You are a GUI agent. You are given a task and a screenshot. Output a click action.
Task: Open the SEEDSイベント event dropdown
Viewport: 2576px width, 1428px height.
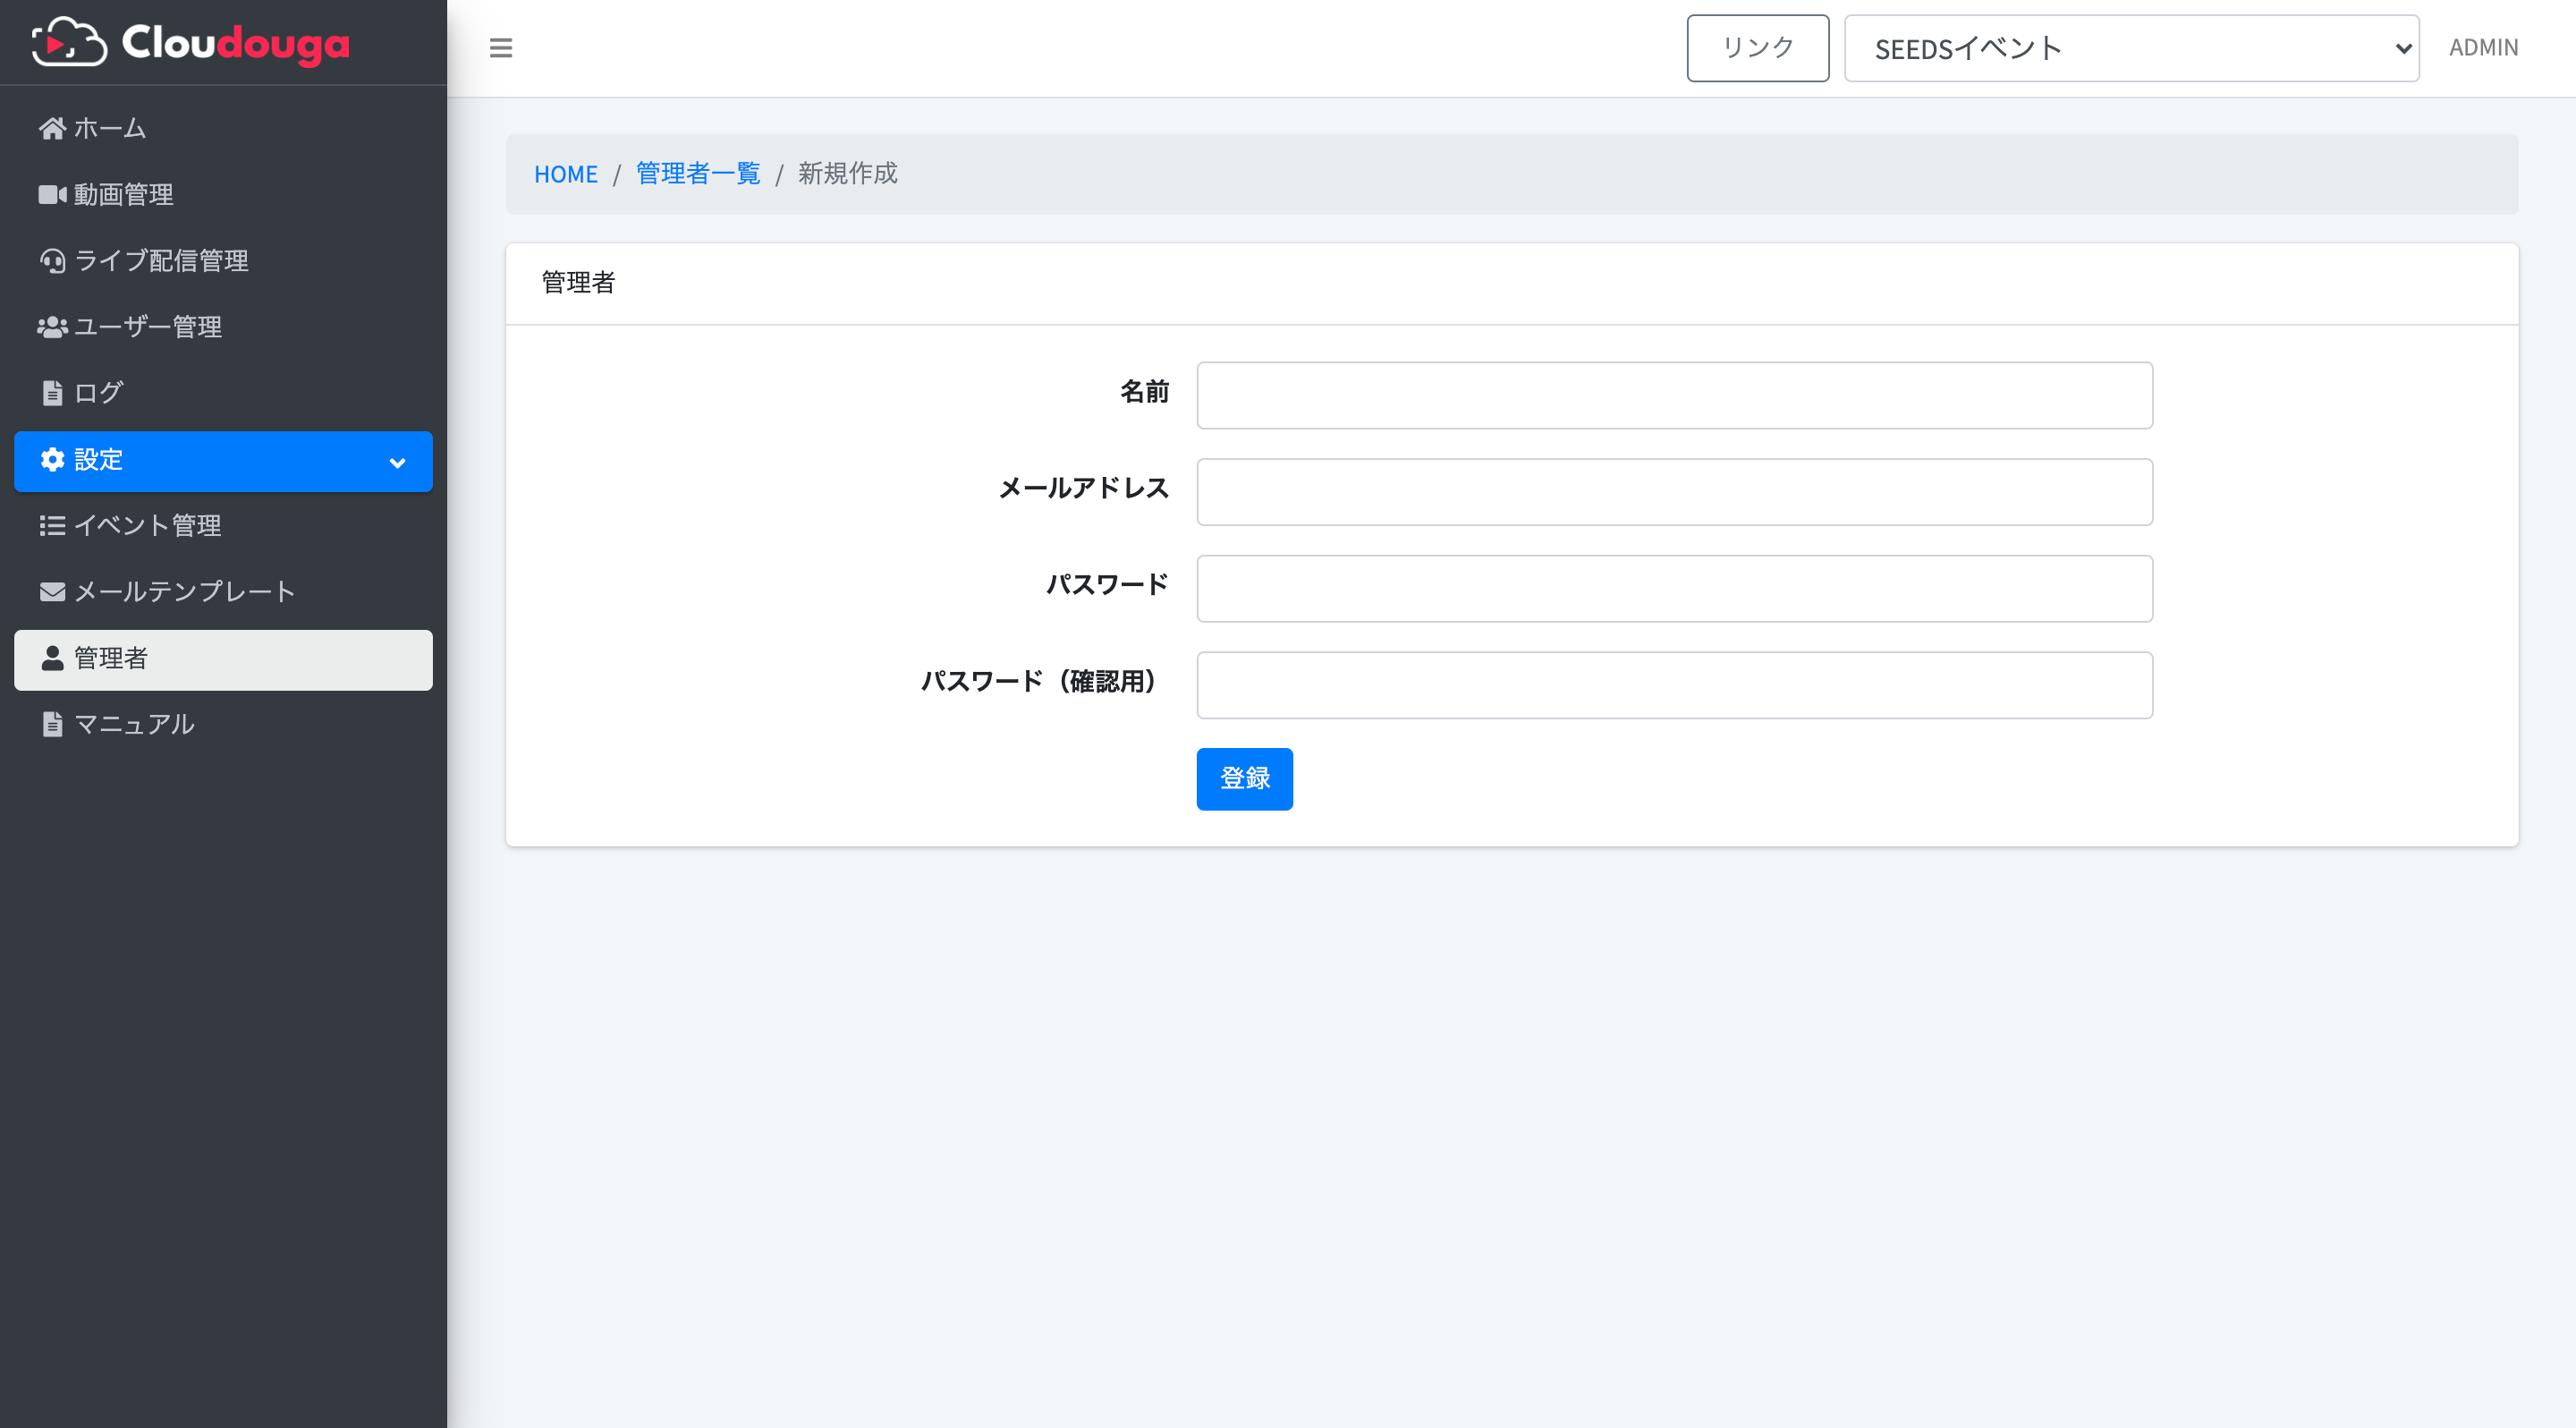pyautogui.click(x=2131, y=48)
